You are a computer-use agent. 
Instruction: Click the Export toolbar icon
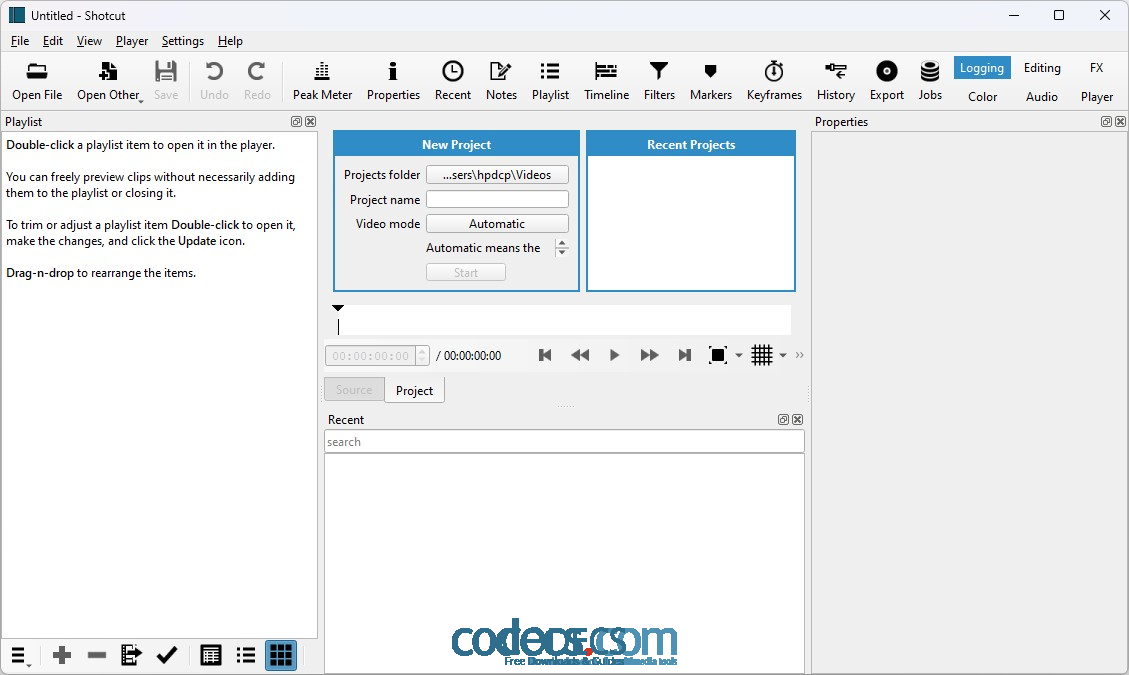pos(886,81)
